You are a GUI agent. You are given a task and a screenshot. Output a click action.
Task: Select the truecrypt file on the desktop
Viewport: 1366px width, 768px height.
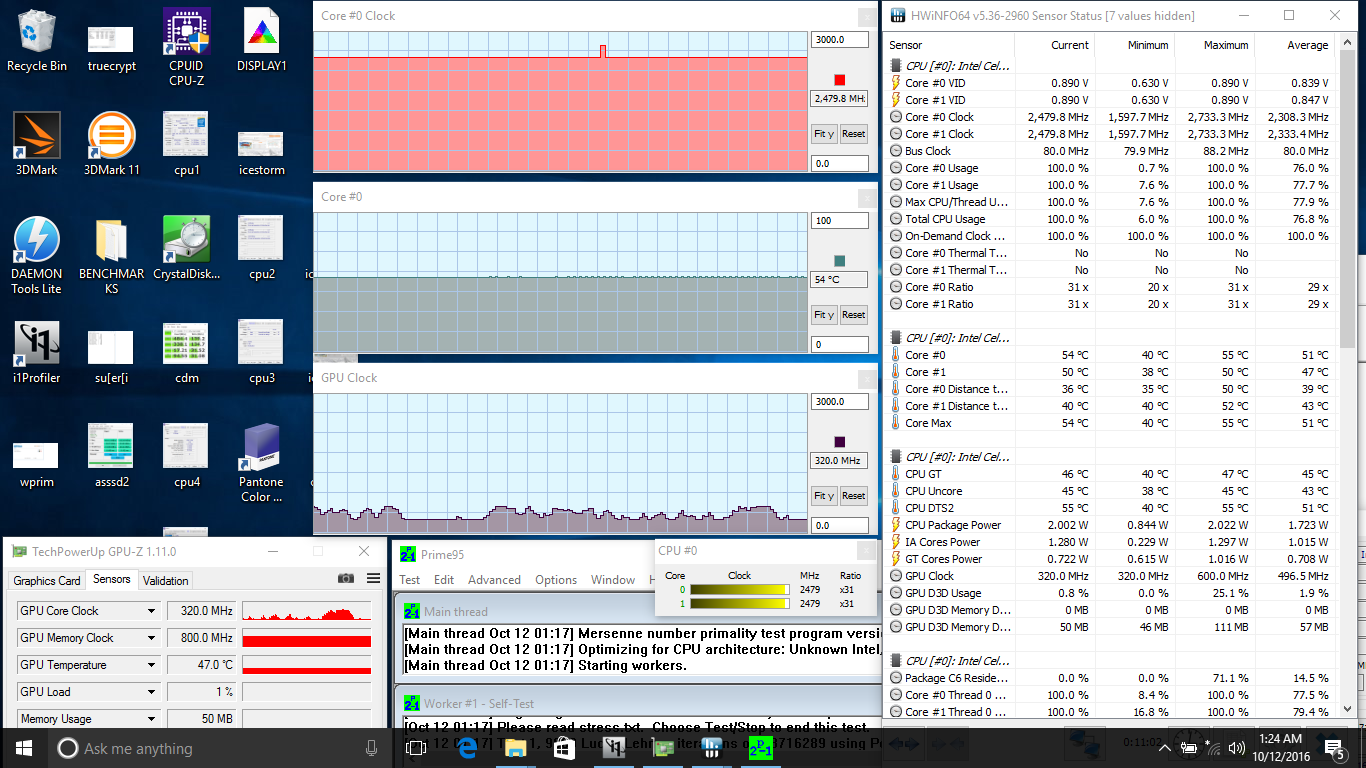tap(112, 47)
